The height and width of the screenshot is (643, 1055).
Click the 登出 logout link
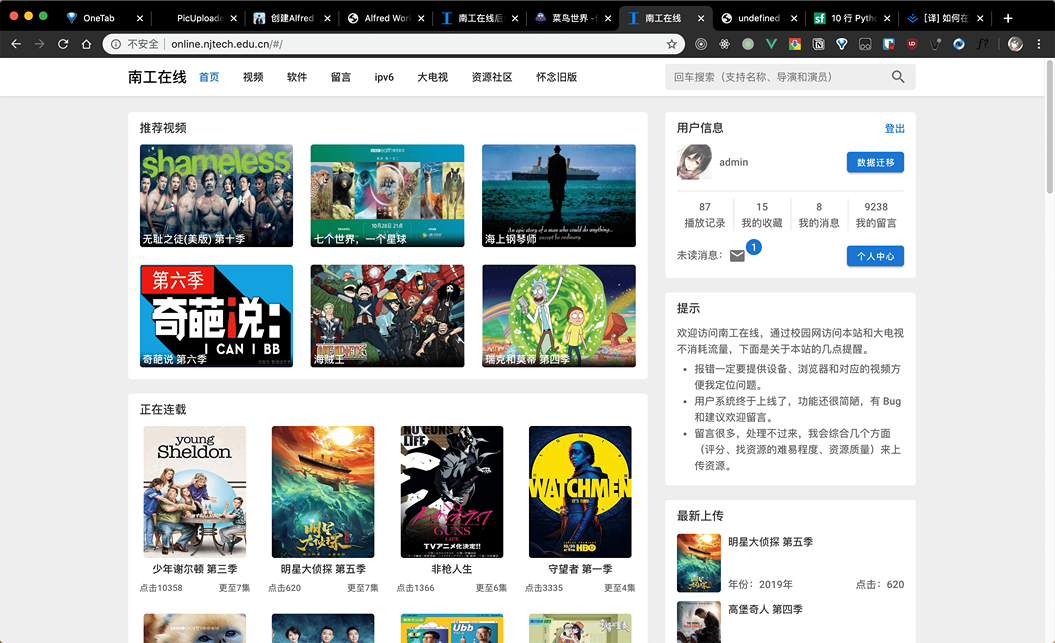click(894, 128)
